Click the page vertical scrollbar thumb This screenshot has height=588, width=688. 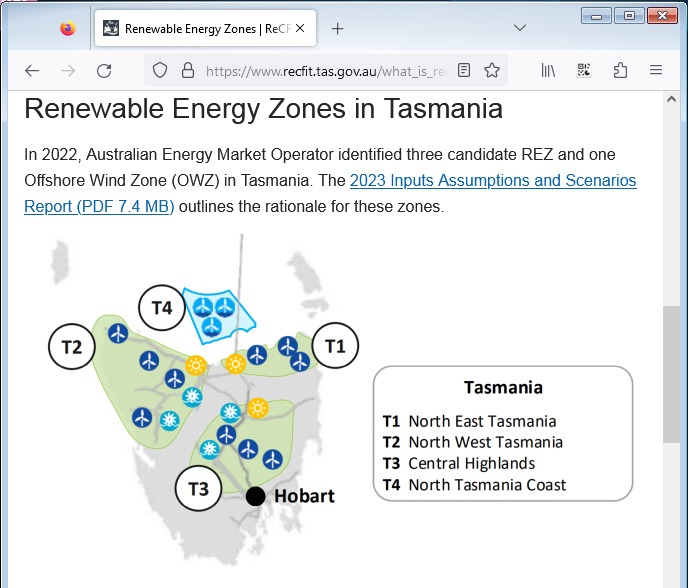(671, 374)
